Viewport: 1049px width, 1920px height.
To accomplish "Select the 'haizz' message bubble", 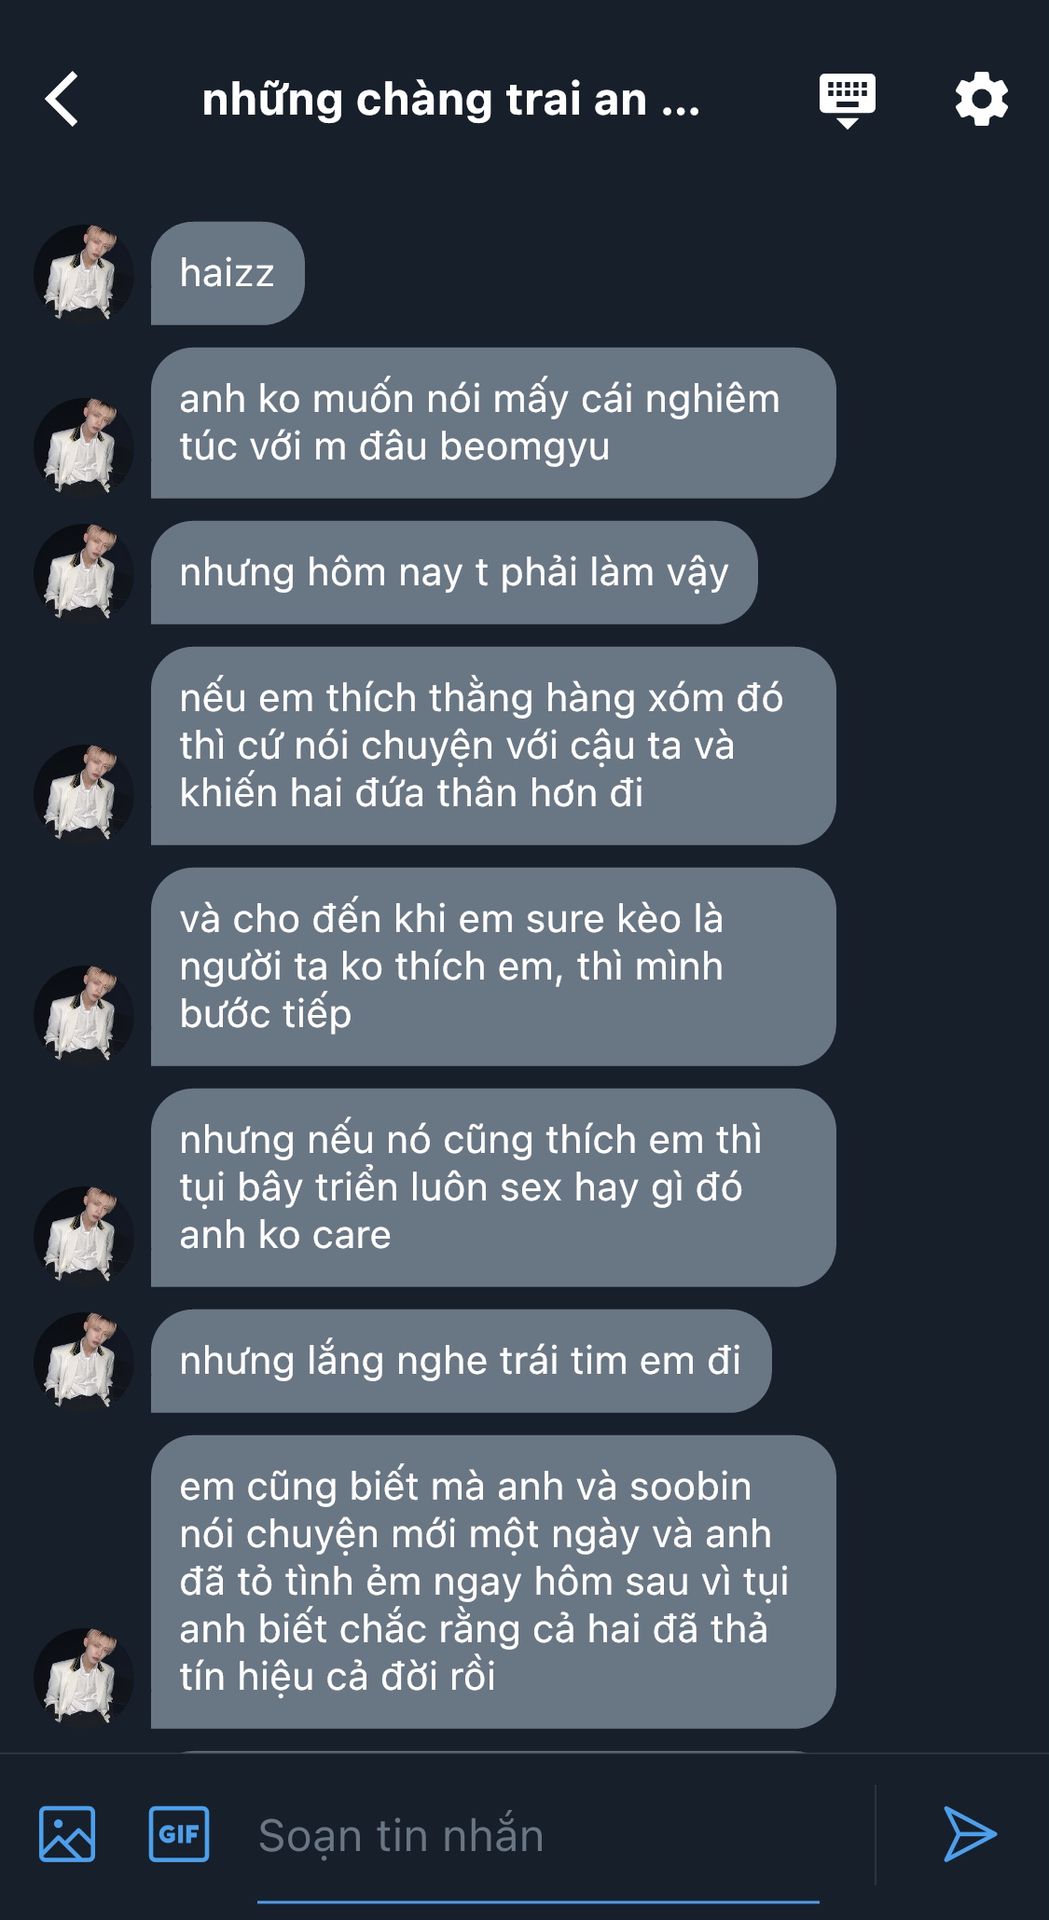I will click(227, 273).
